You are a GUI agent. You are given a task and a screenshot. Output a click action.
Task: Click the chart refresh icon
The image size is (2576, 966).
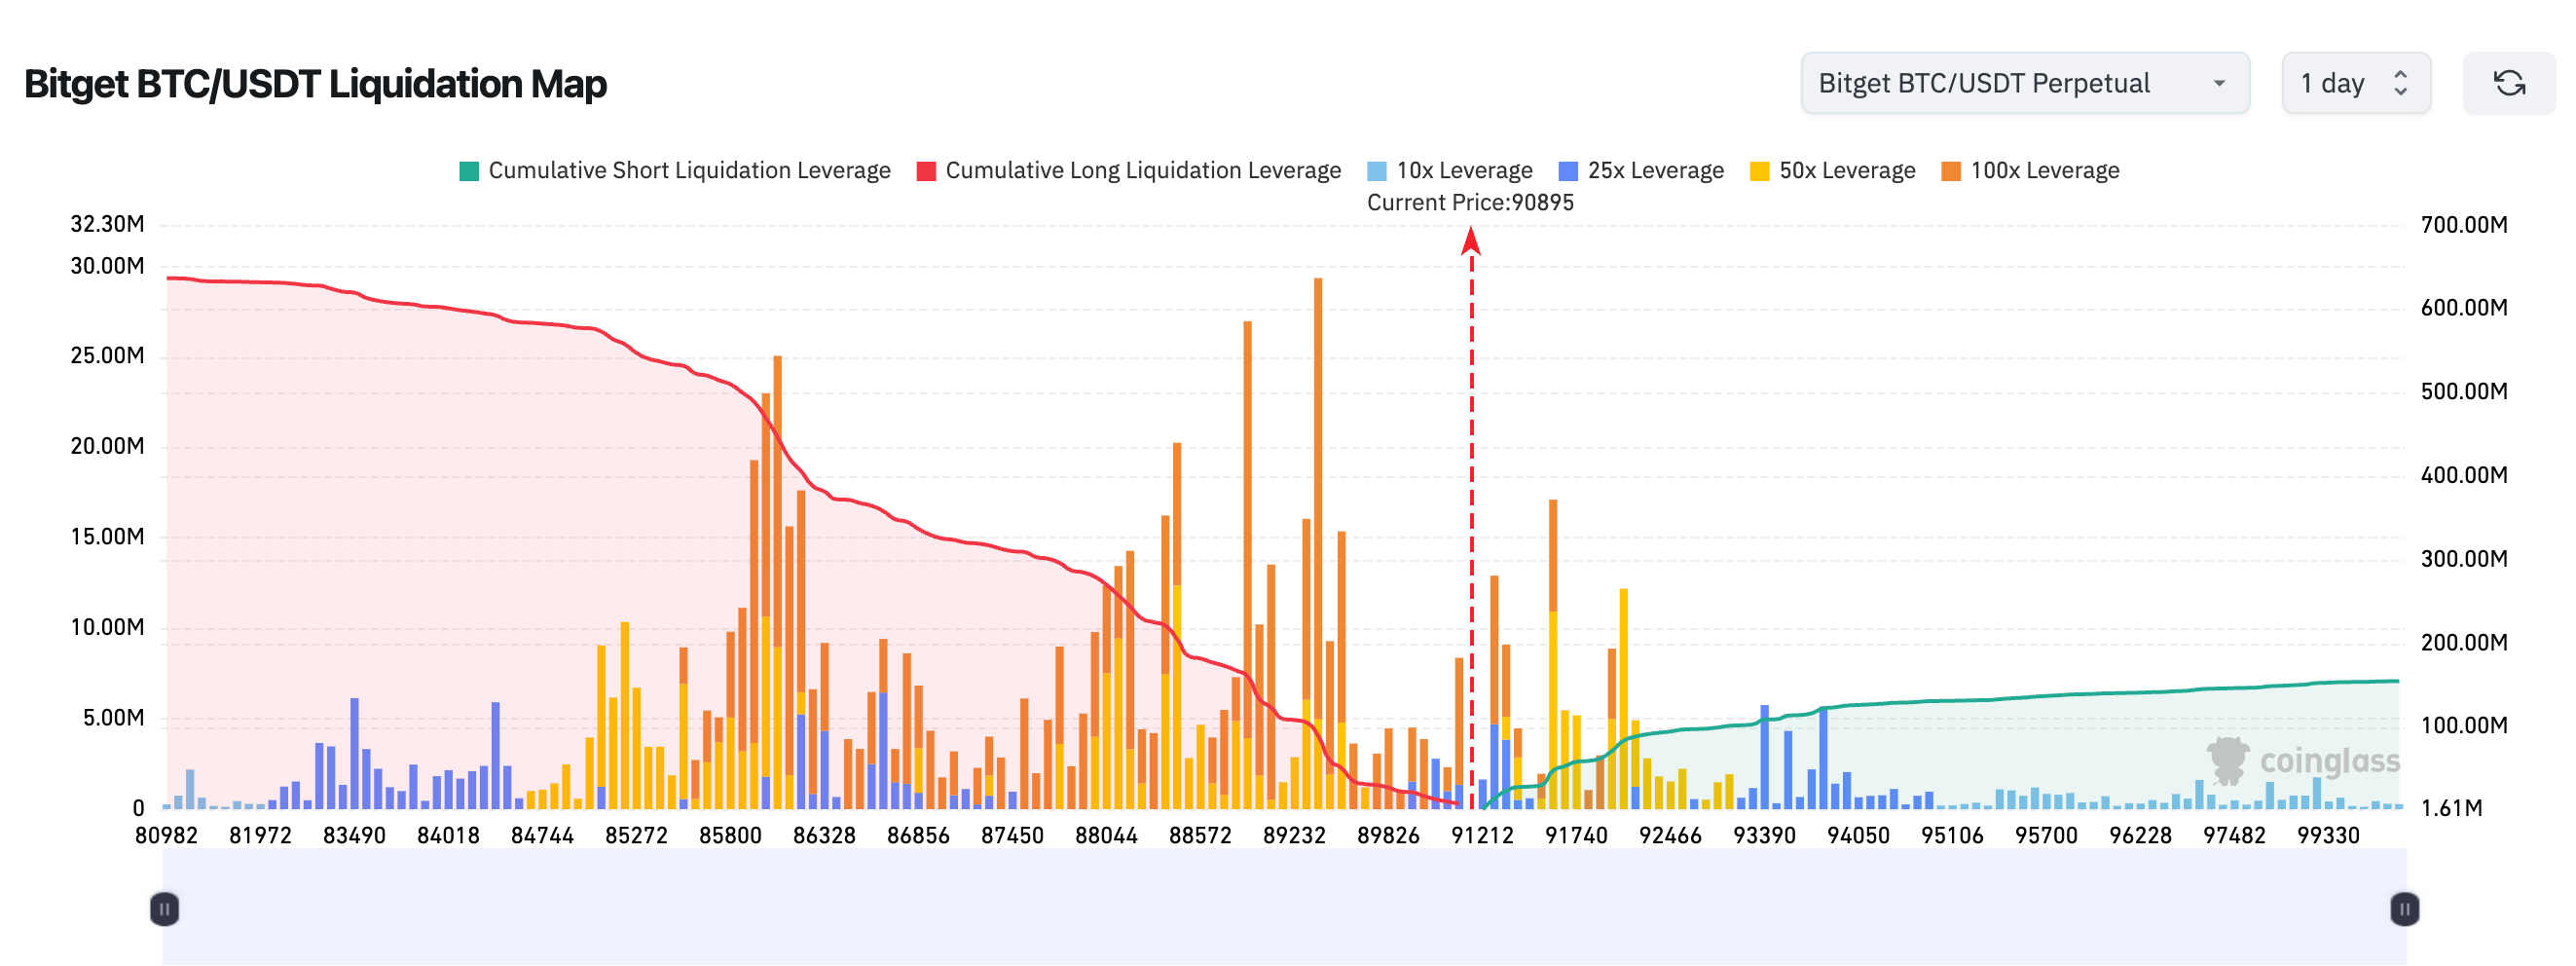[2510, 83]
